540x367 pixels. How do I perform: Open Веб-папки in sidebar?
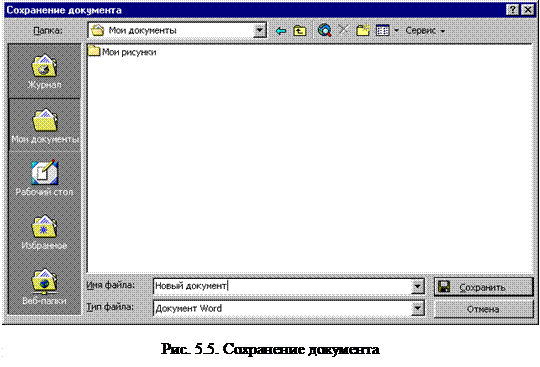click(x=44, y=286)
